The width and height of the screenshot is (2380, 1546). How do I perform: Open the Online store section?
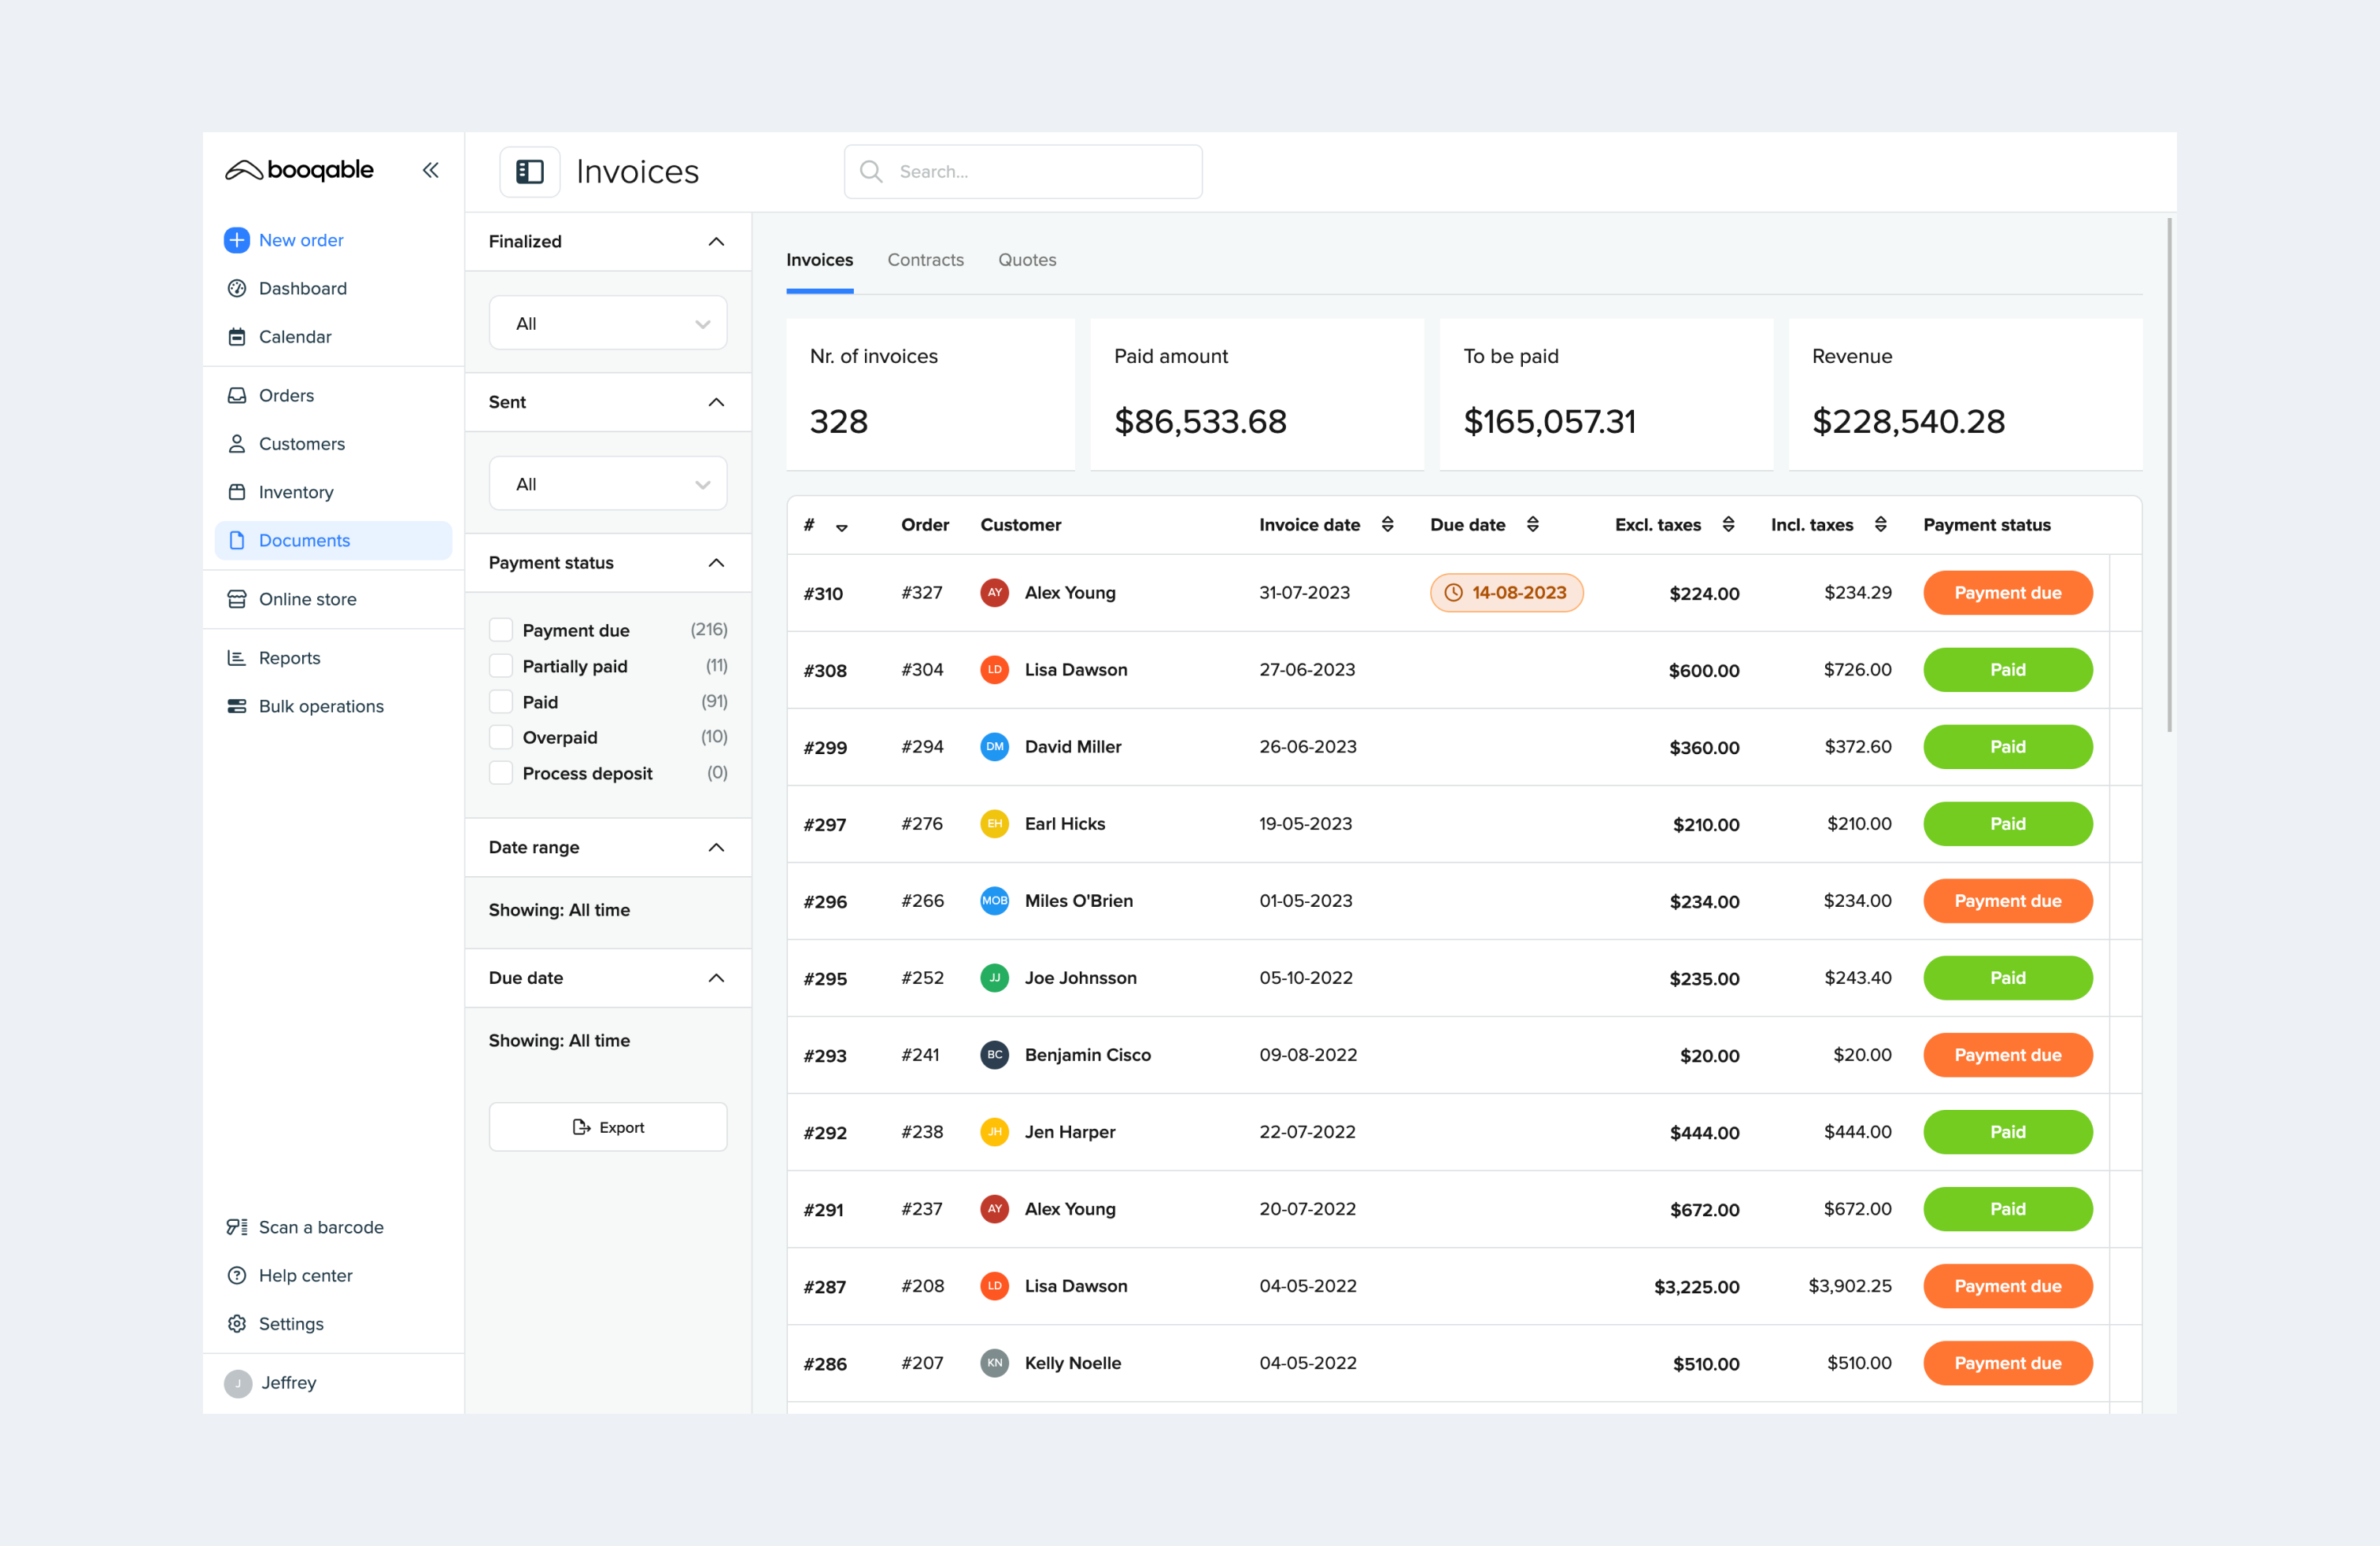tap(307, 598)
